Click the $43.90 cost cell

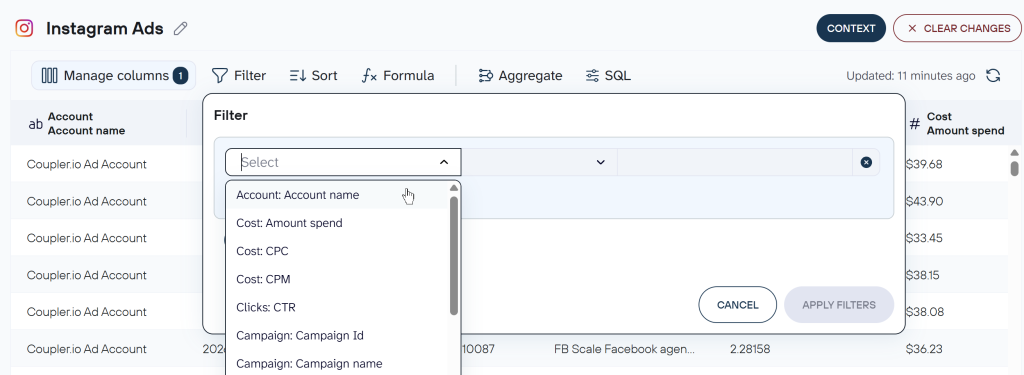click(924, 201)
